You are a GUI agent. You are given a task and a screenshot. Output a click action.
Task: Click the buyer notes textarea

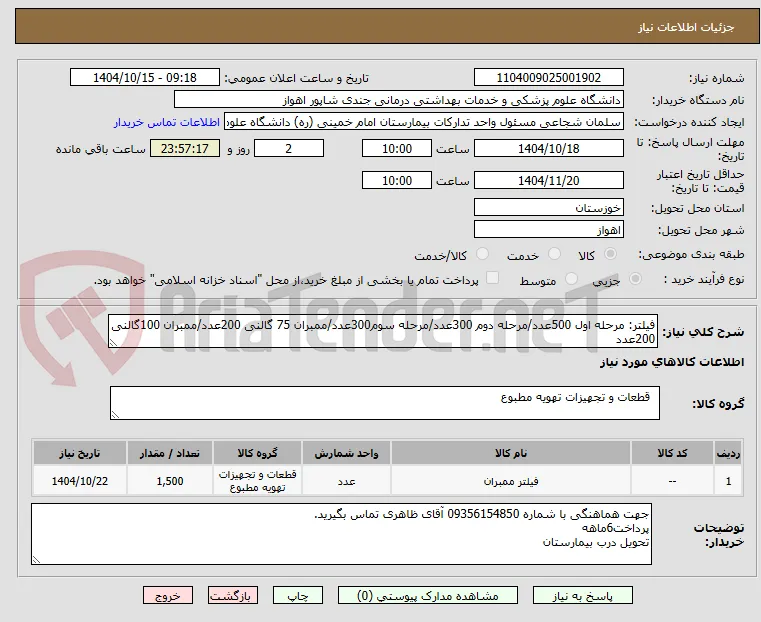click(341, 534)
